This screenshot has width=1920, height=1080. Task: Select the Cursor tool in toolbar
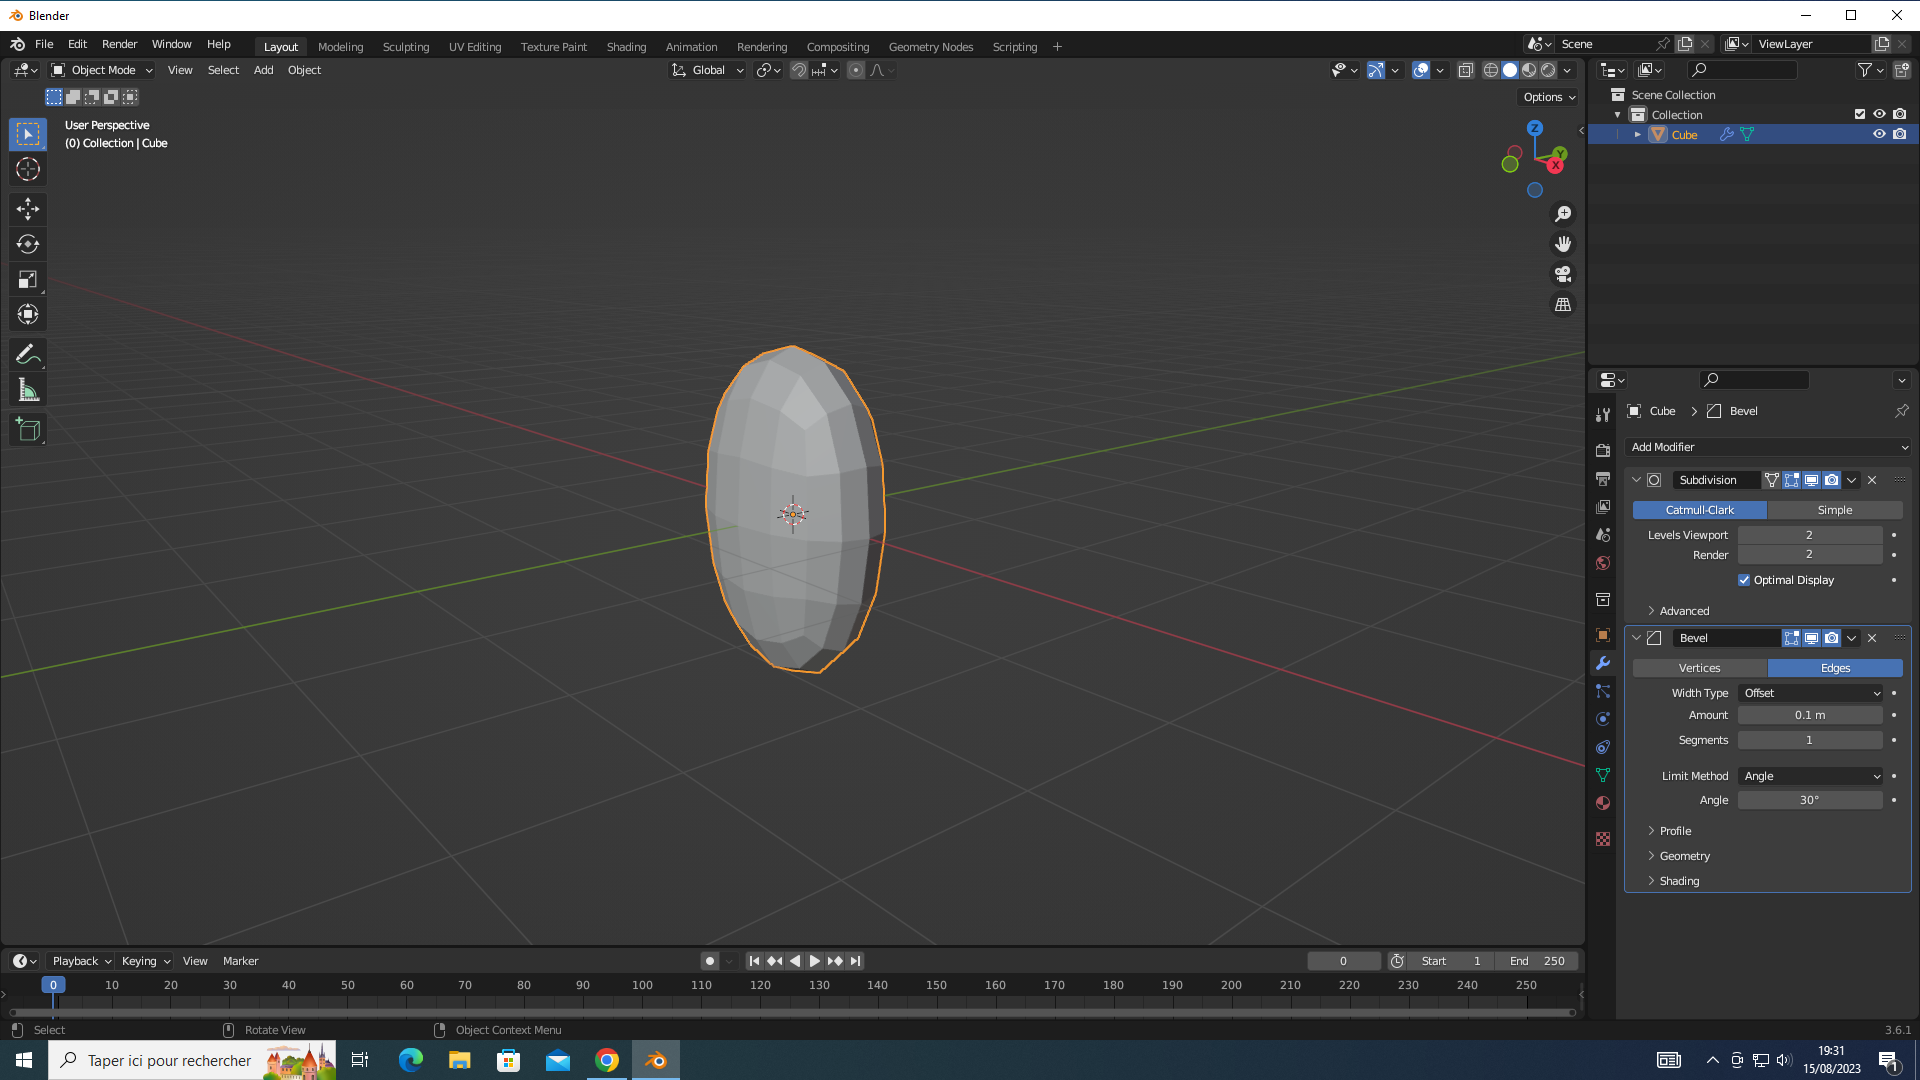tap(28, 169)
